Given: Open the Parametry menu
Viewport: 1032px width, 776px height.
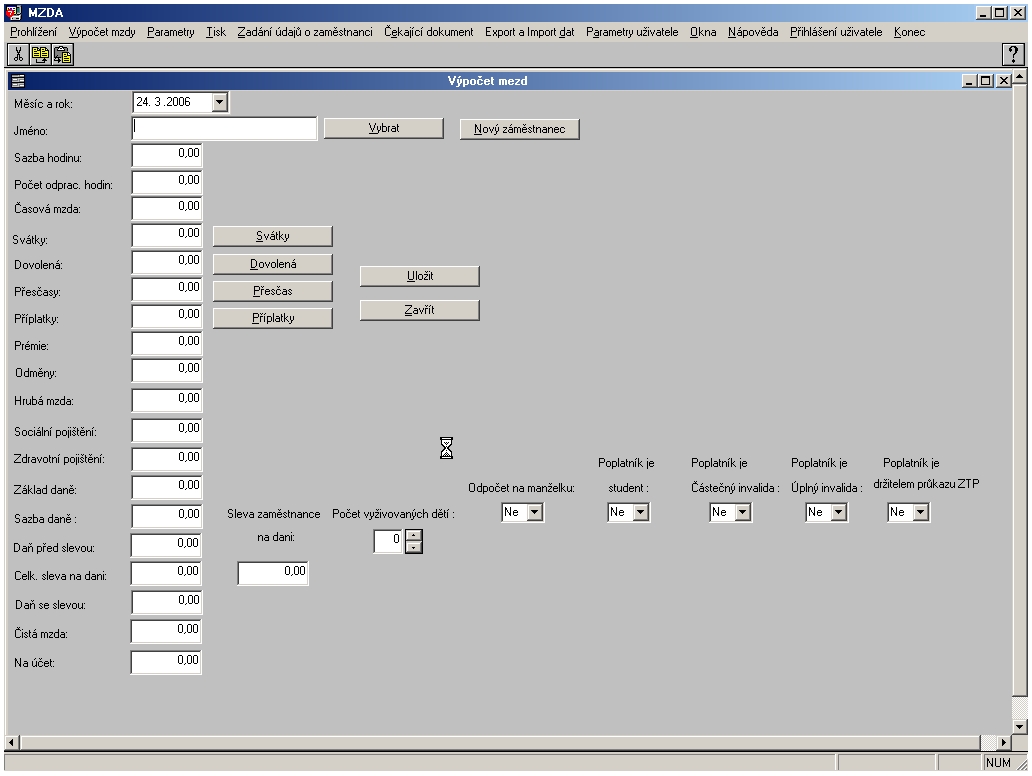Looking at the screenshot, I should coord(170,32).
